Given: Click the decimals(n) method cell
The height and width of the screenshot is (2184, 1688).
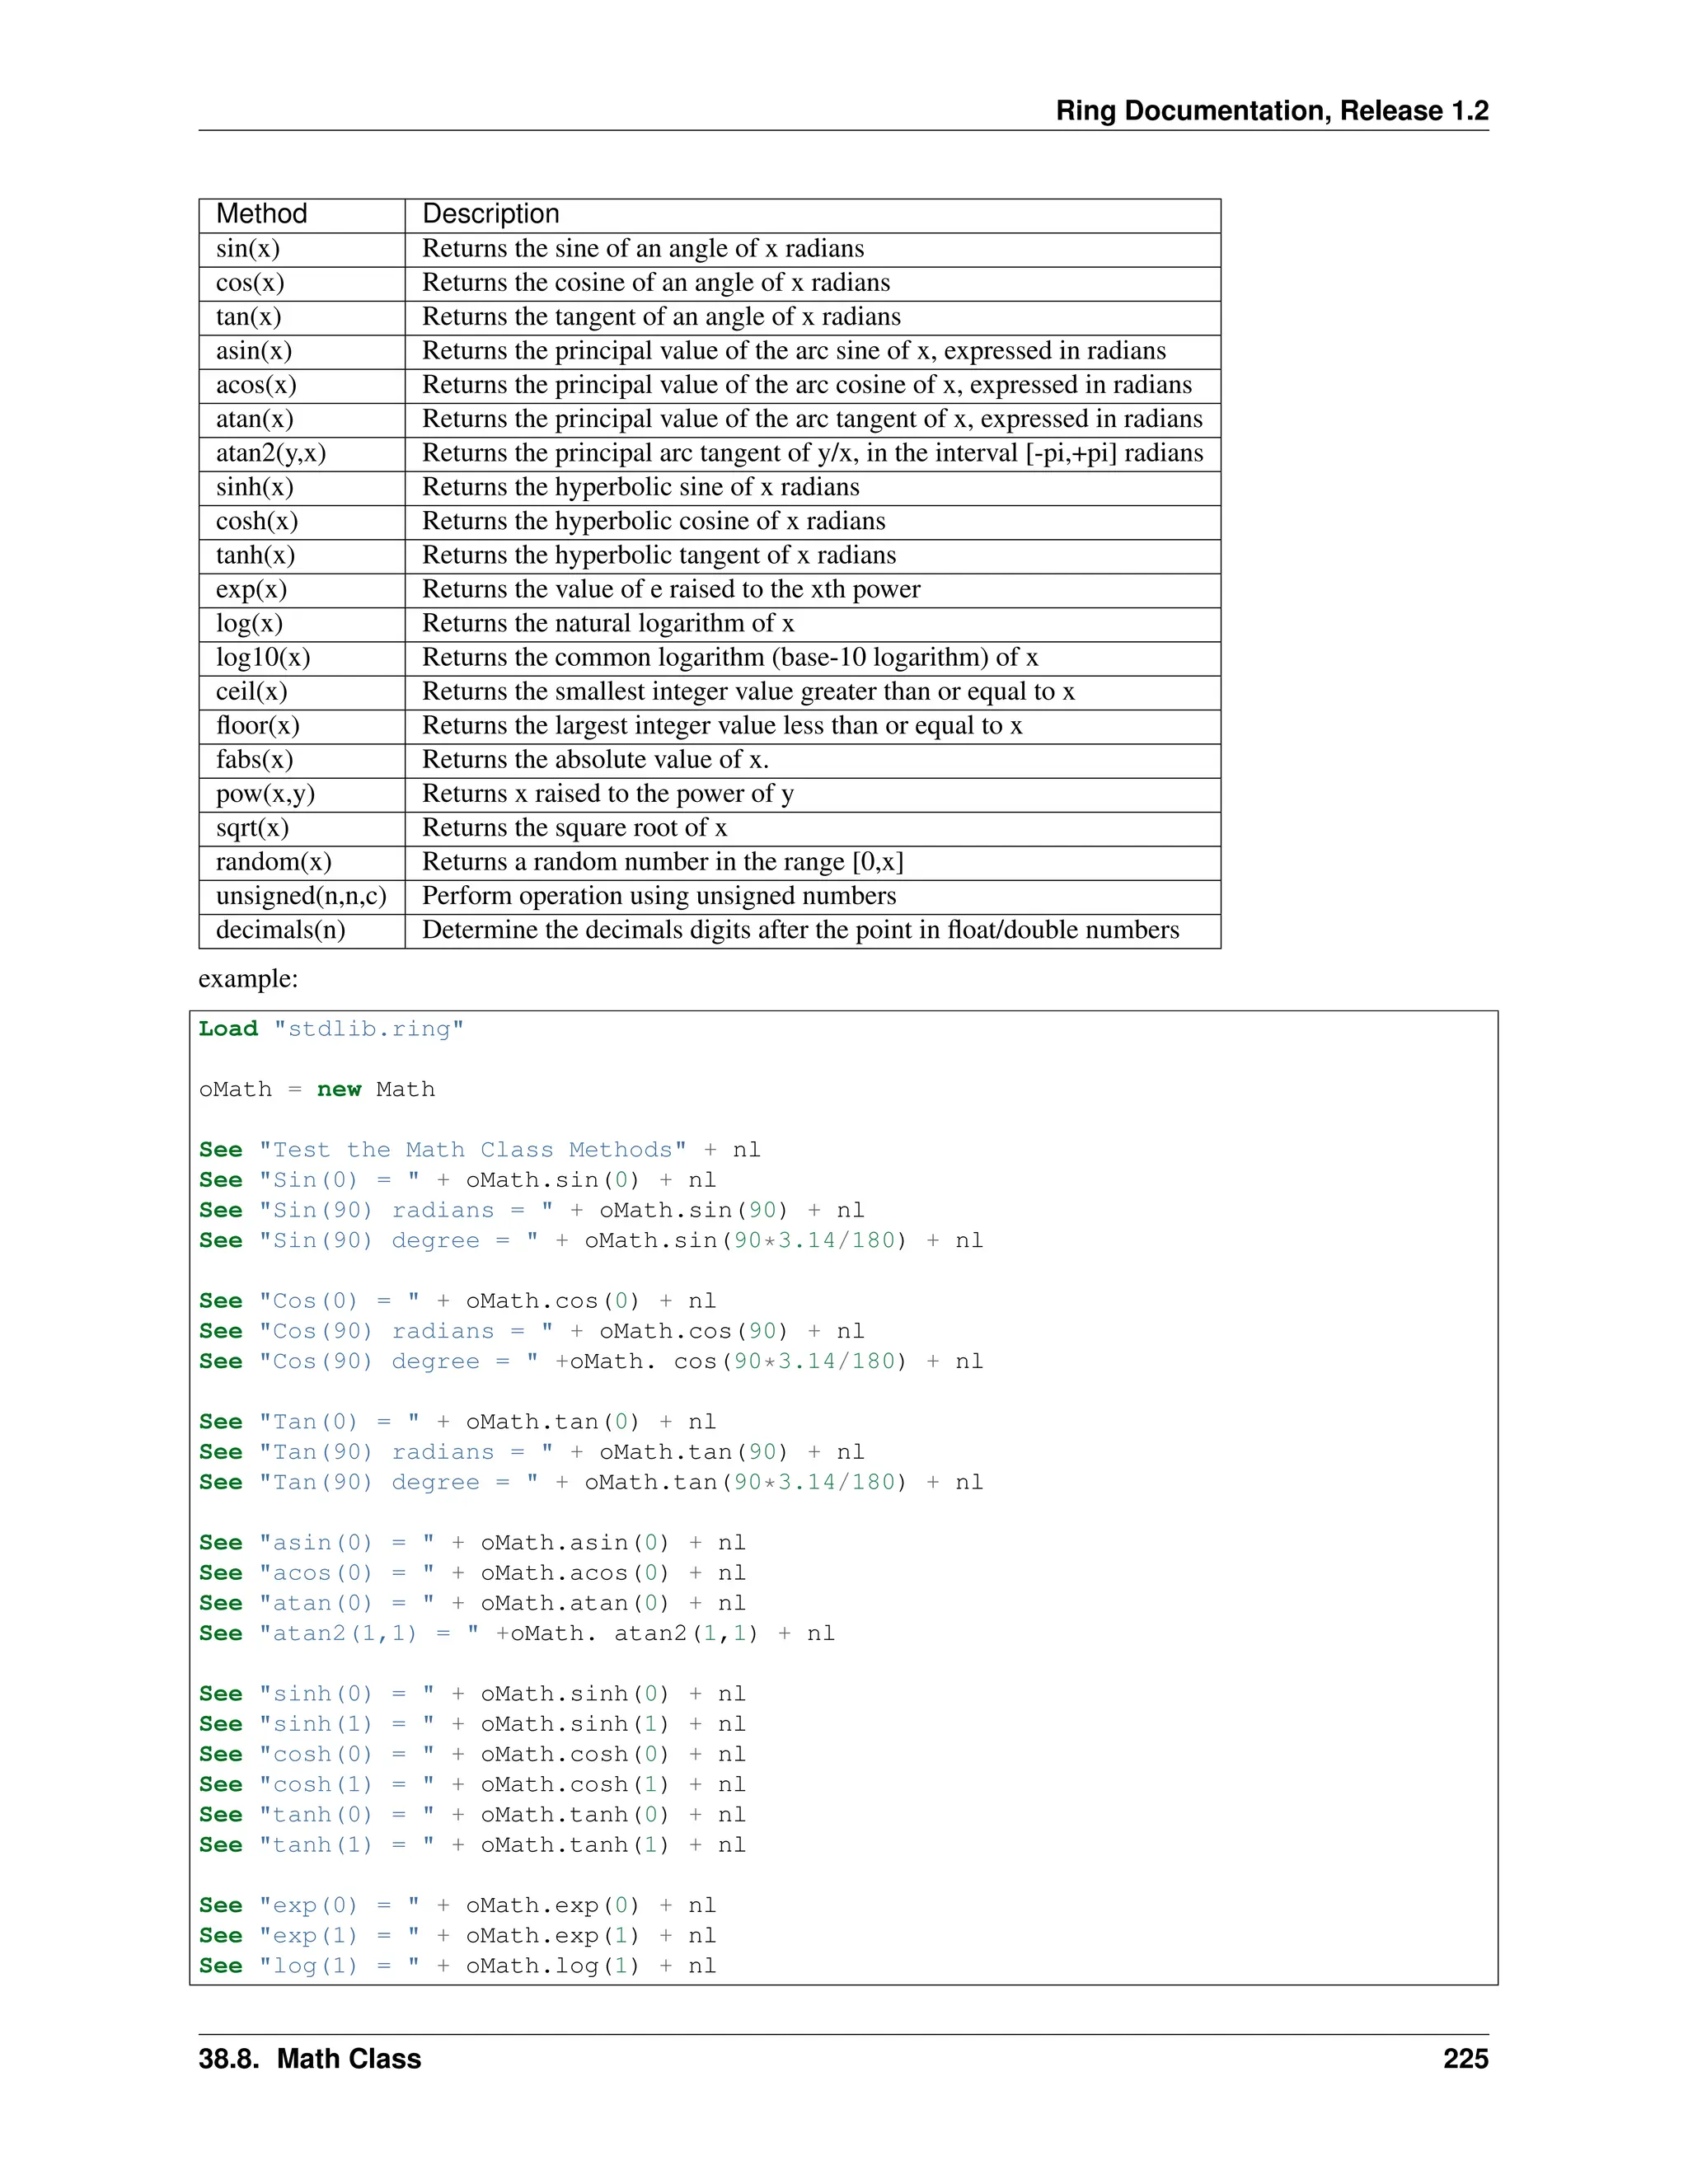Looking at the screenshot, I should [x=280, y=930].
